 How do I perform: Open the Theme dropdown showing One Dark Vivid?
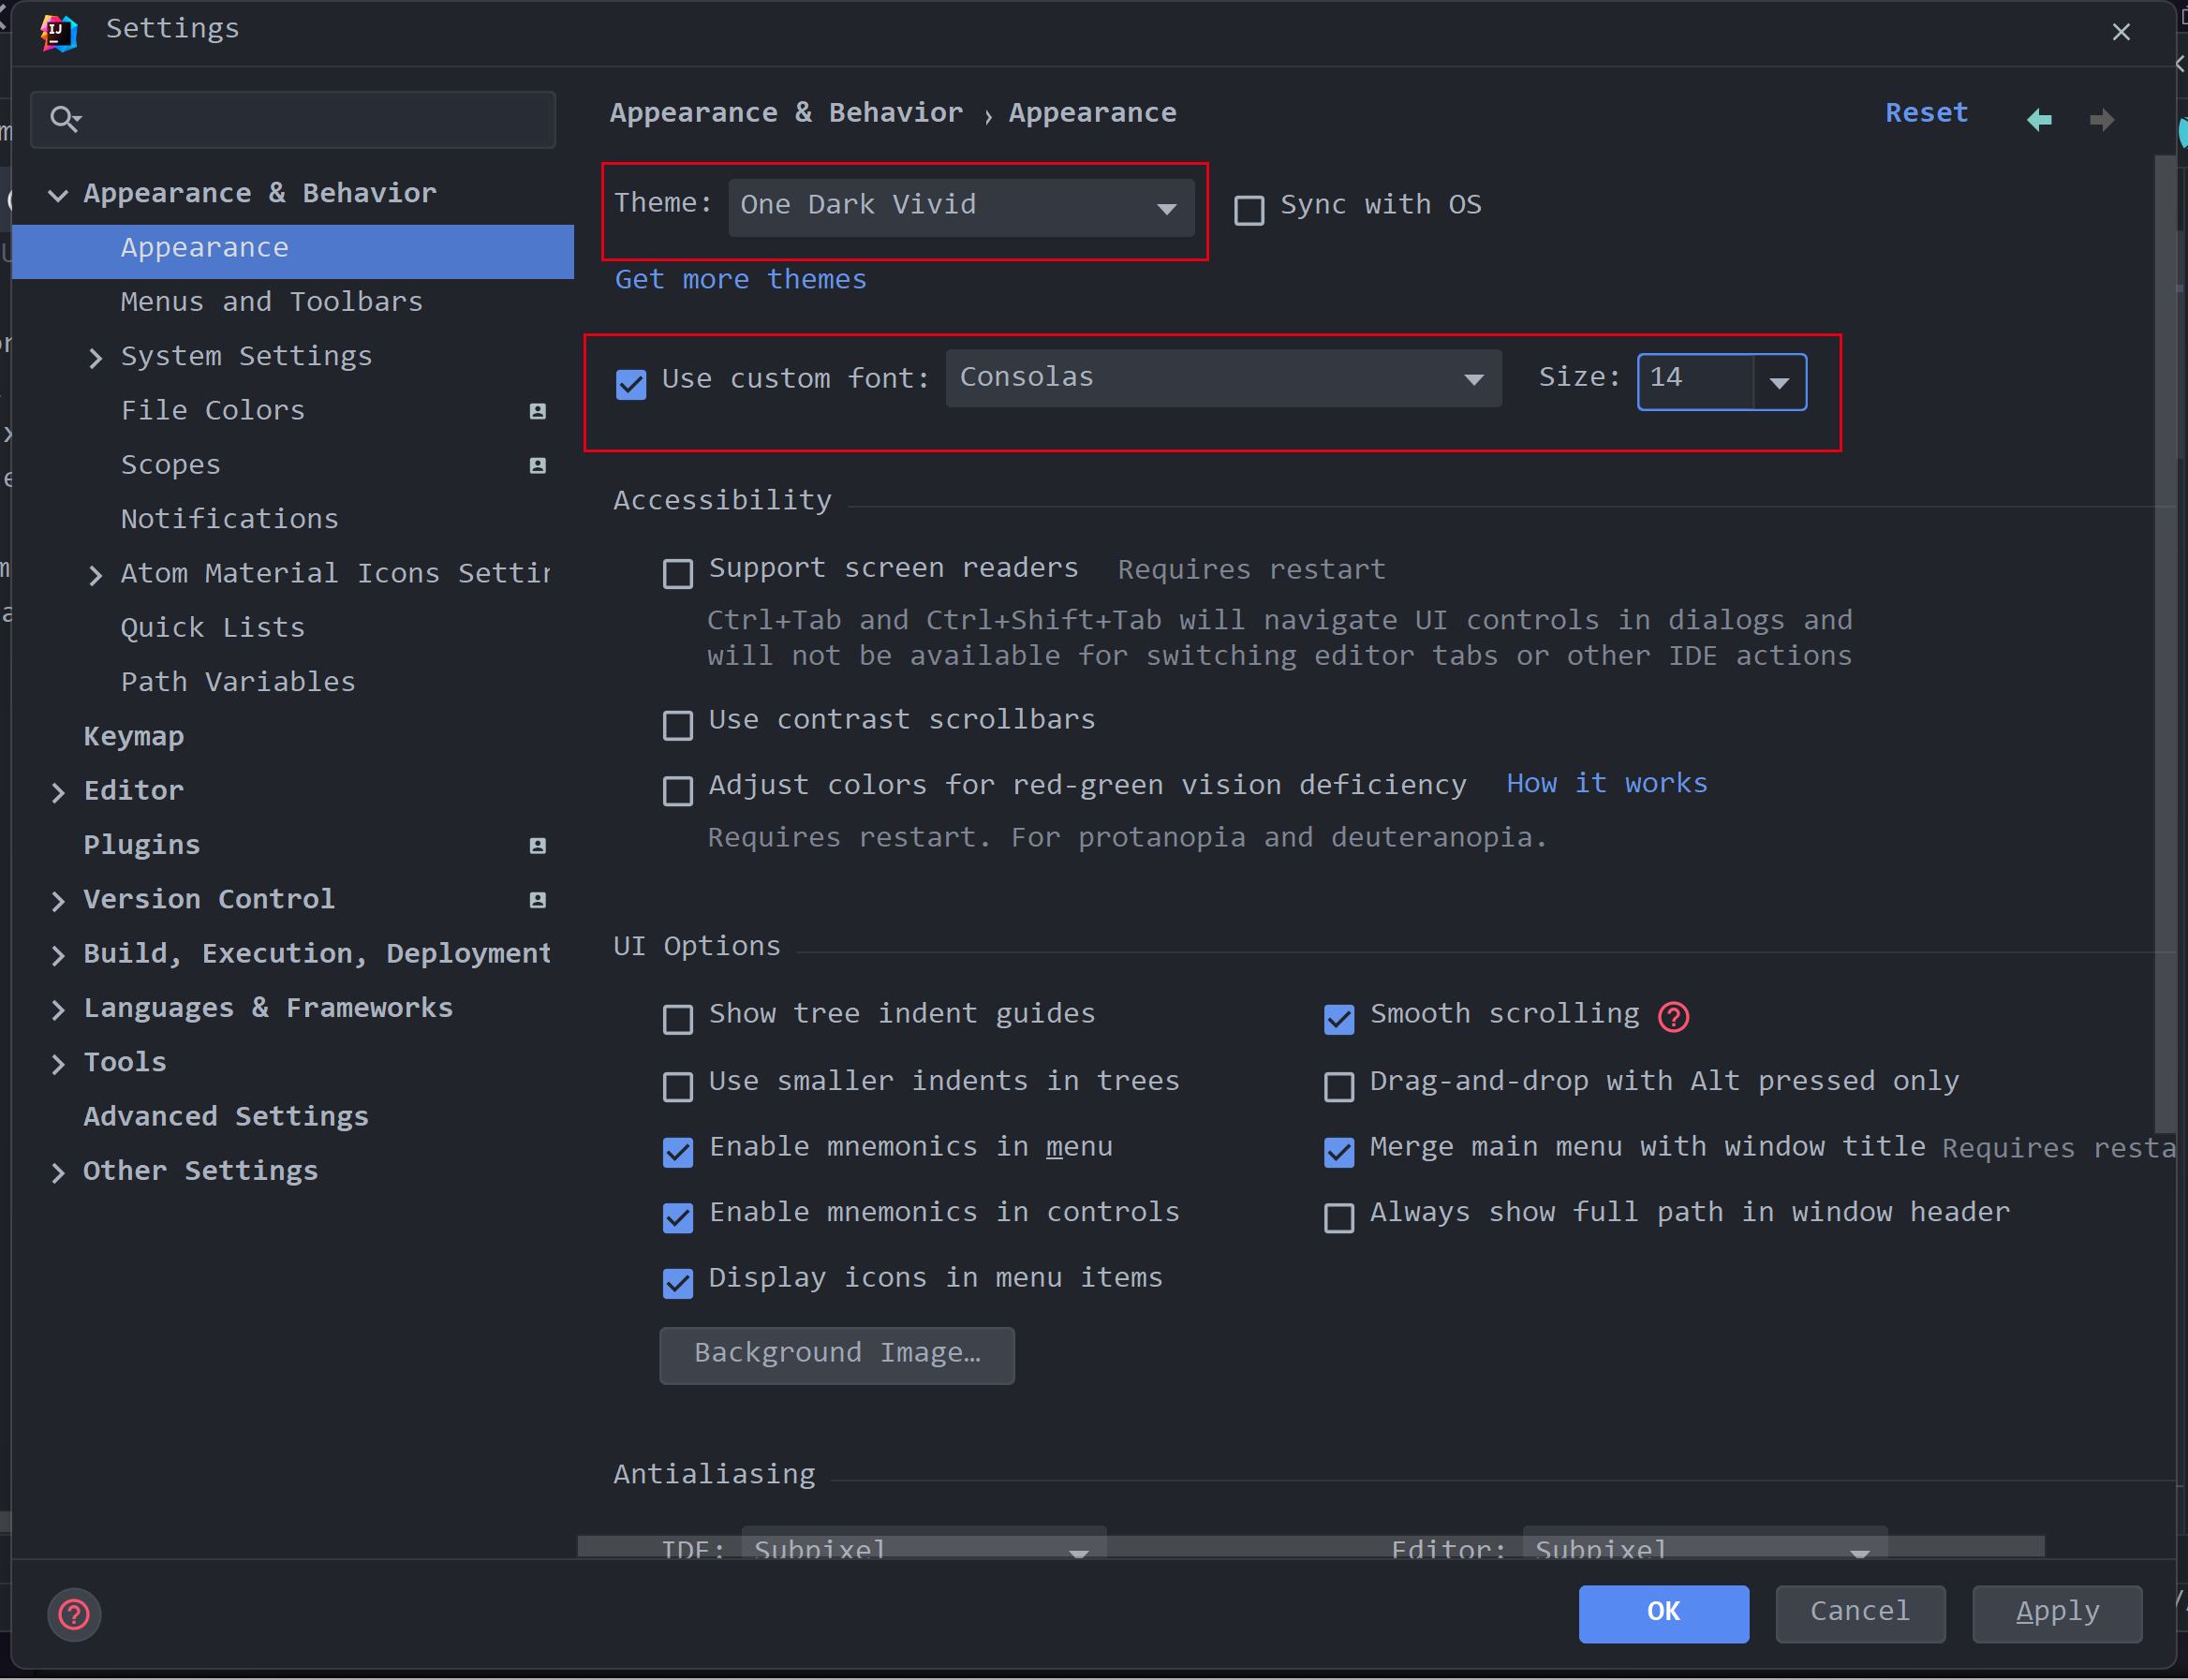[x=960, y=207]
